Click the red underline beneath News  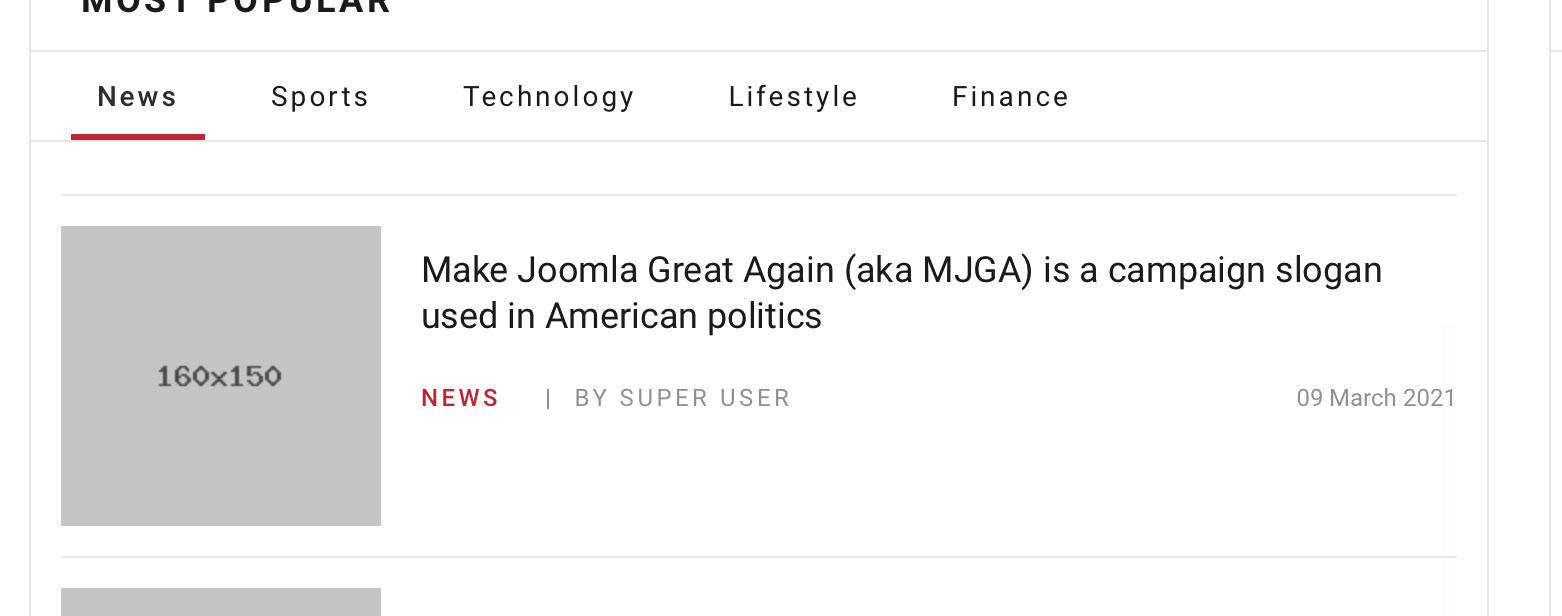click(138, 136)
